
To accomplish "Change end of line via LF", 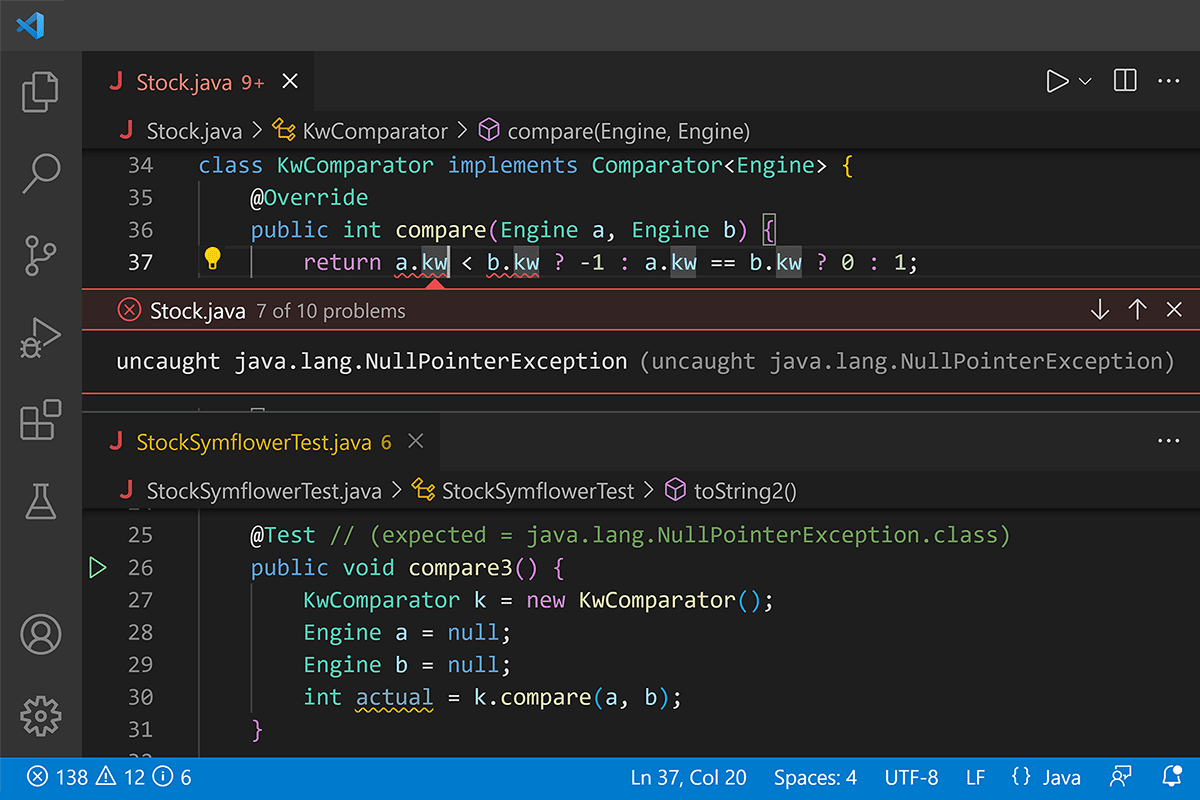I will tap(975, 777).
